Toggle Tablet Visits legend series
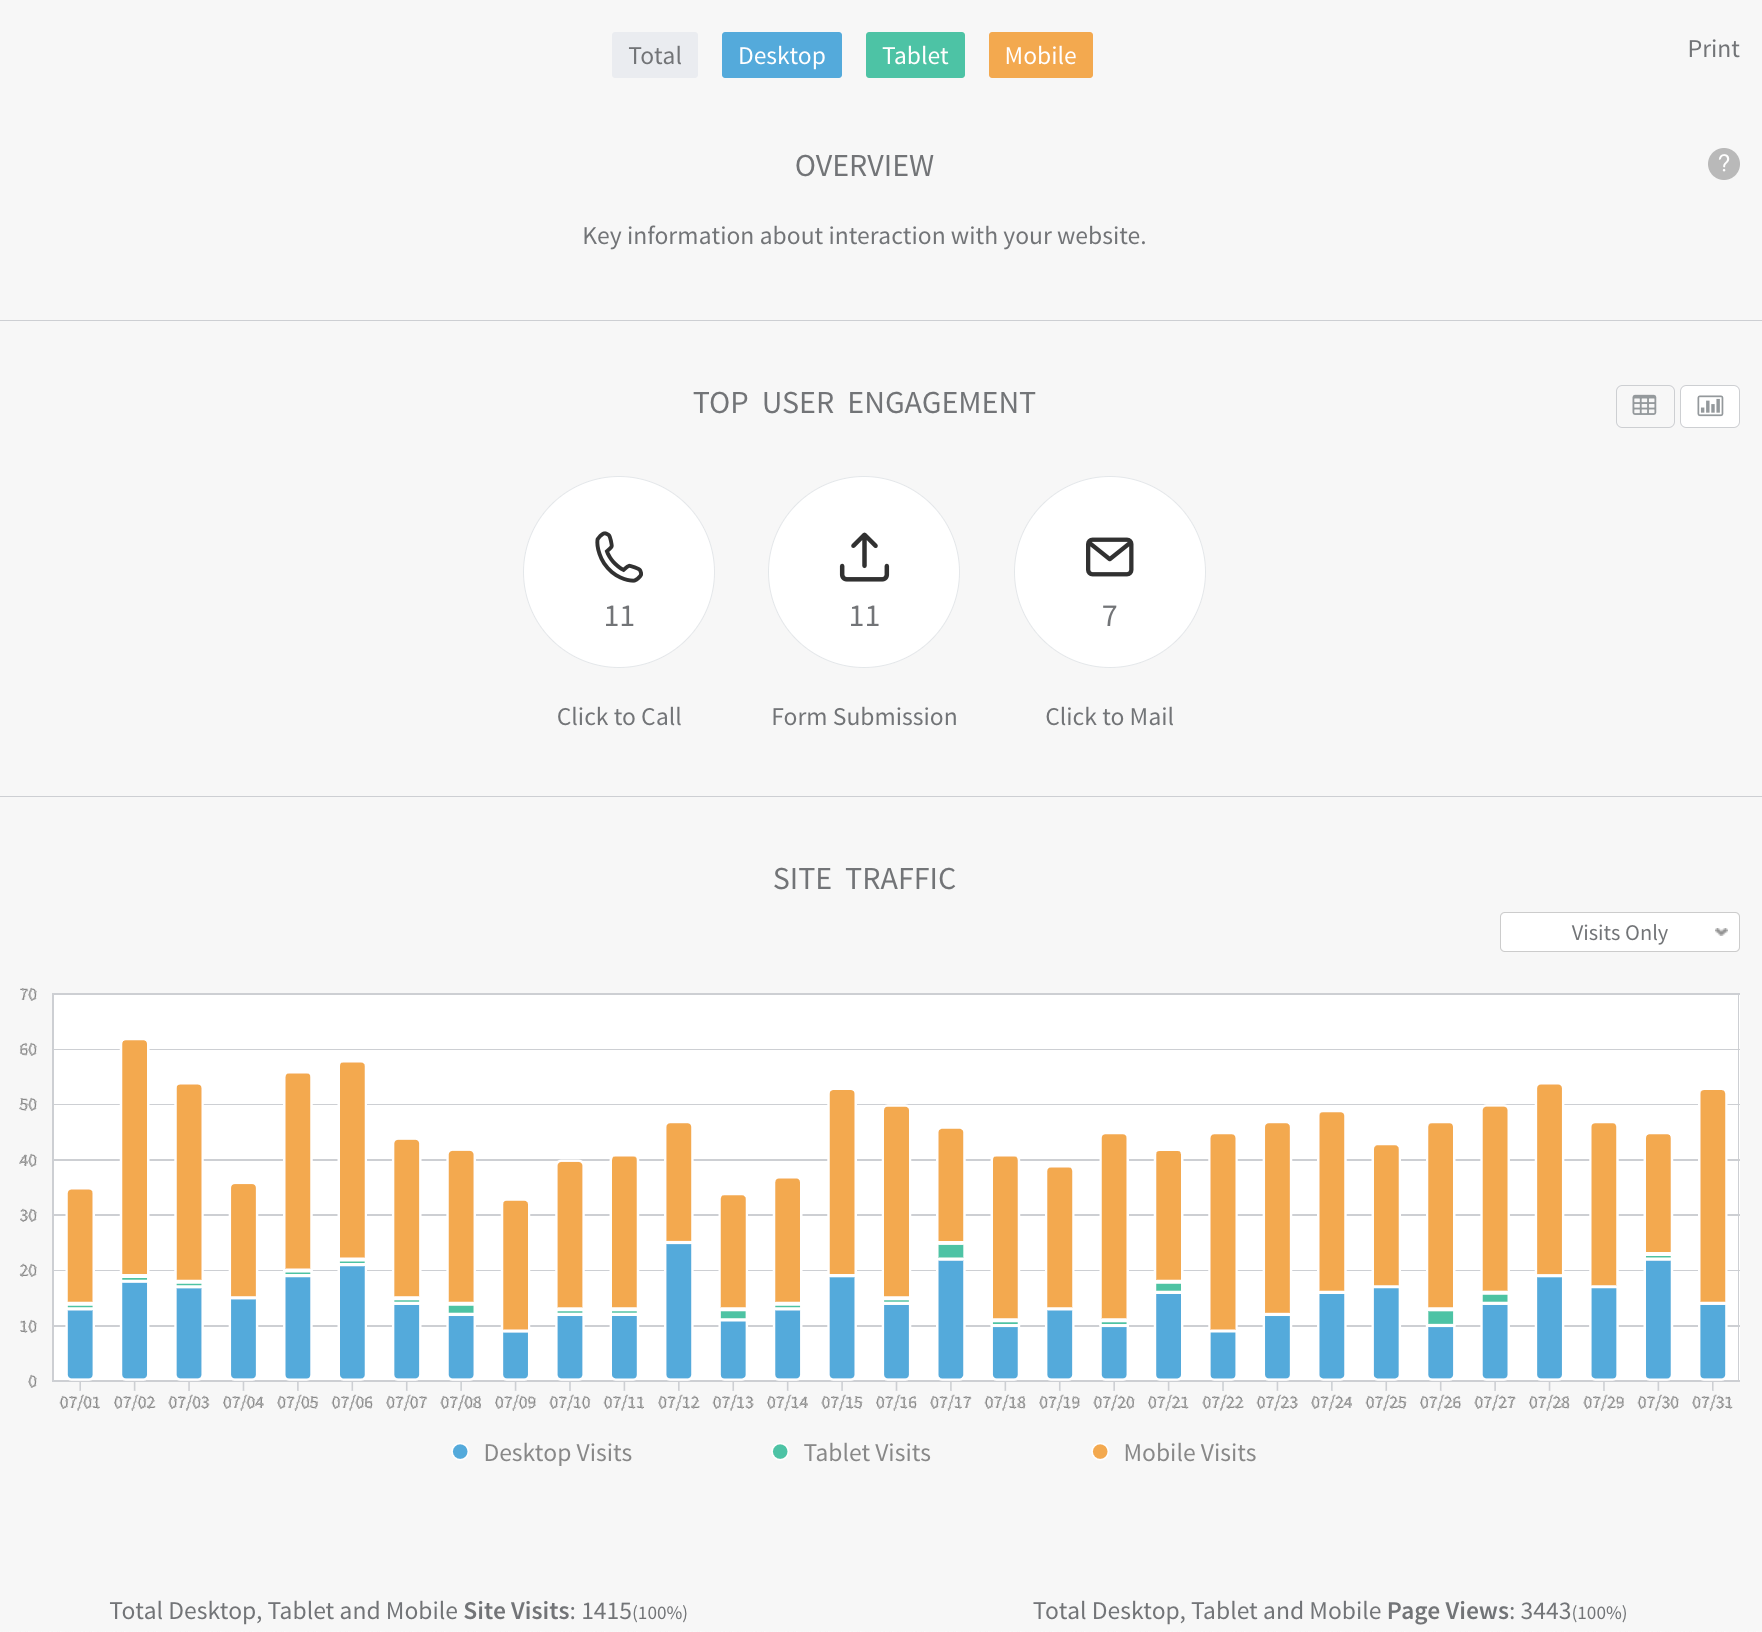 pos(866,1453)
